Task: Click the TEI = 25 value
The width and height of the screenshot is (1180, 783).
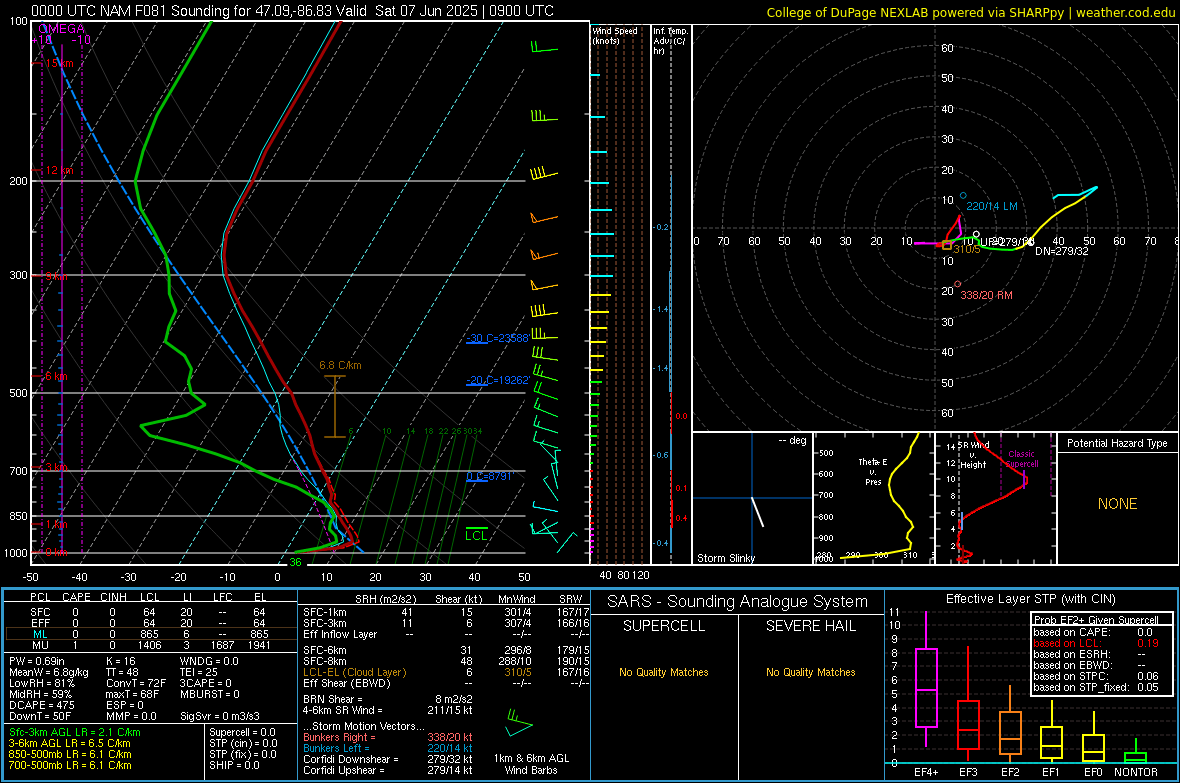Action: pos(199,672)
